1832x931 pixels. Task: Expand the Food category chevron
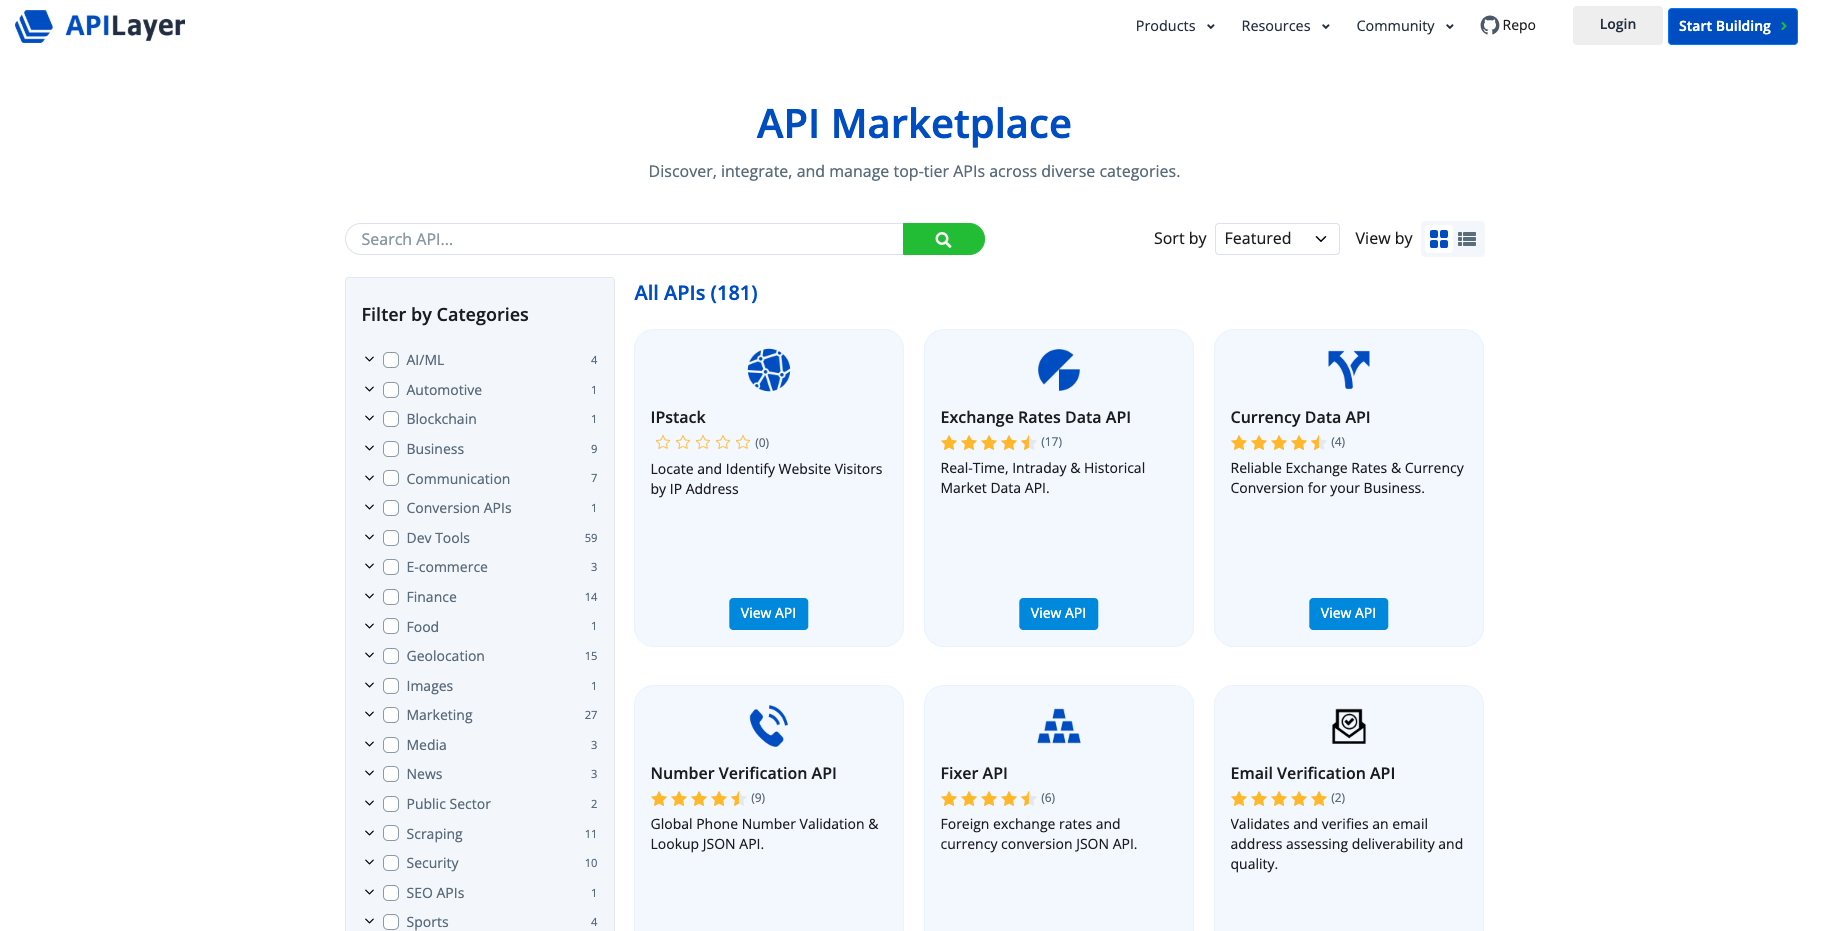pos(369,626)
